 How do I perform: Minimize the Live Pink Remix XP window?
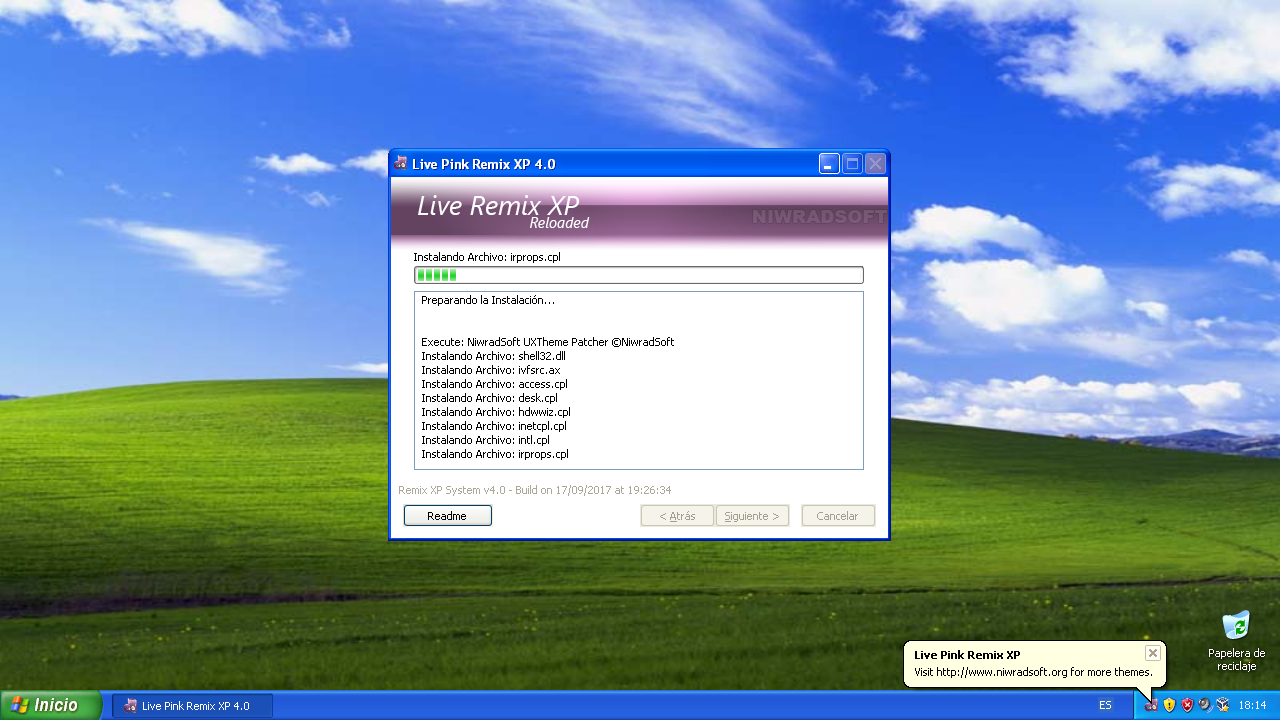pos(829,164)
